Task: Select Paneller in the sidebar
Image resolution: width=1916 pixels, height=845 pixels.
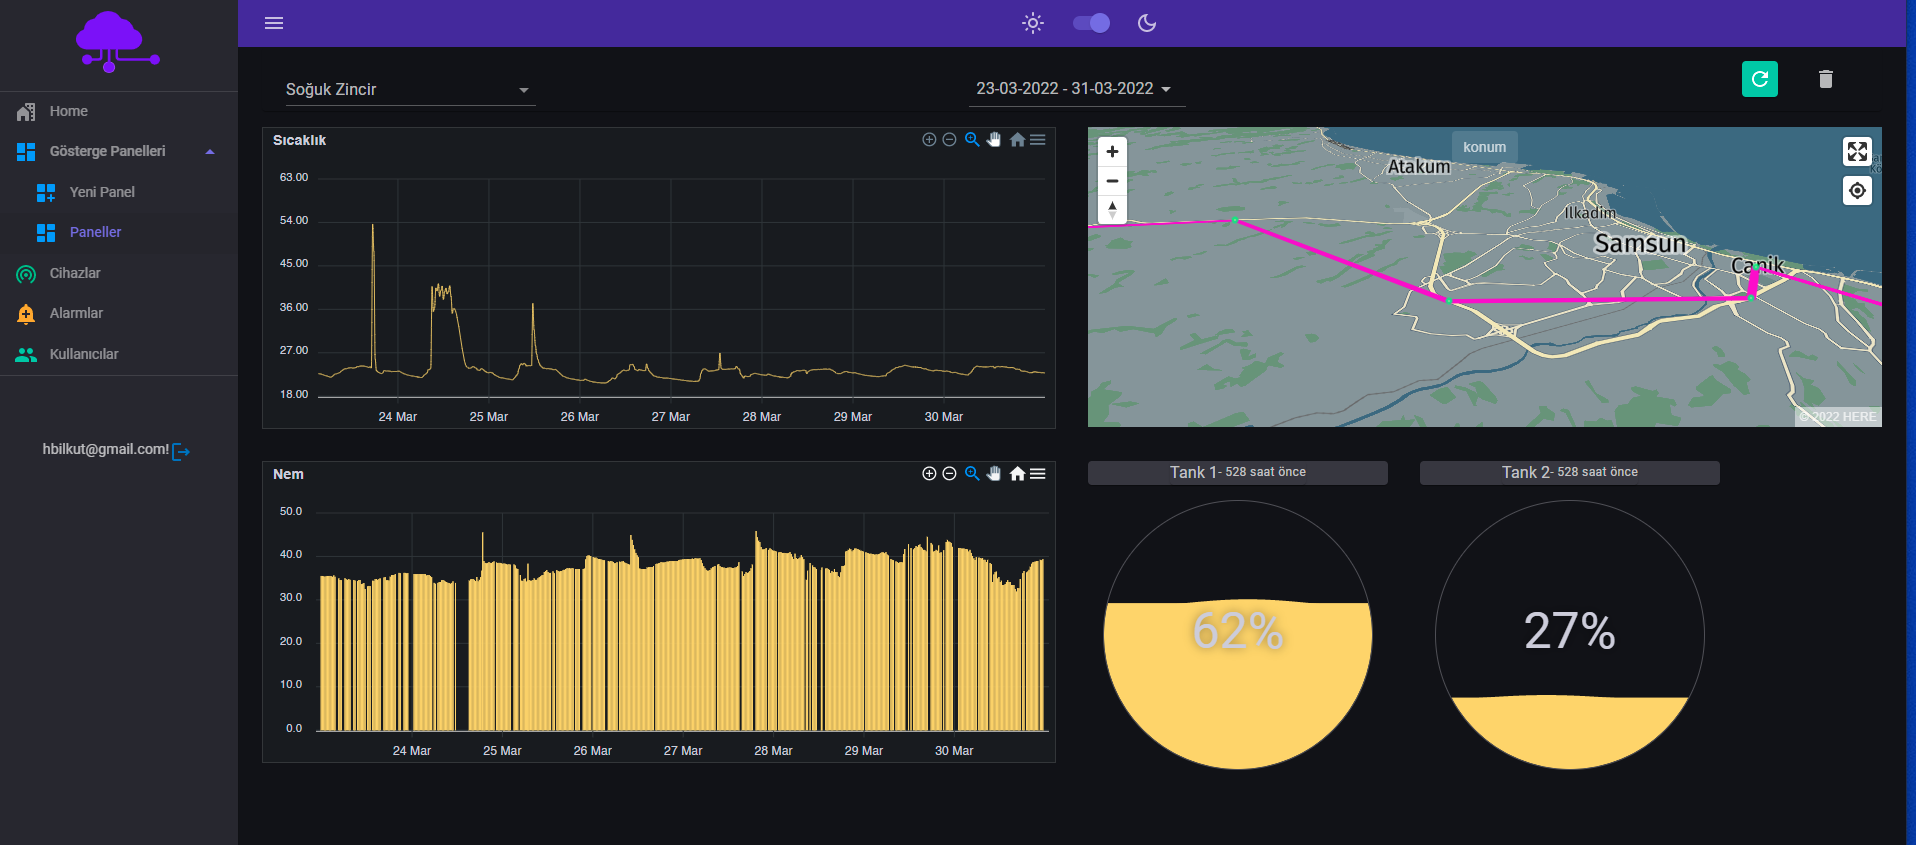Action: pyautogui.click(x=119, y=232)
